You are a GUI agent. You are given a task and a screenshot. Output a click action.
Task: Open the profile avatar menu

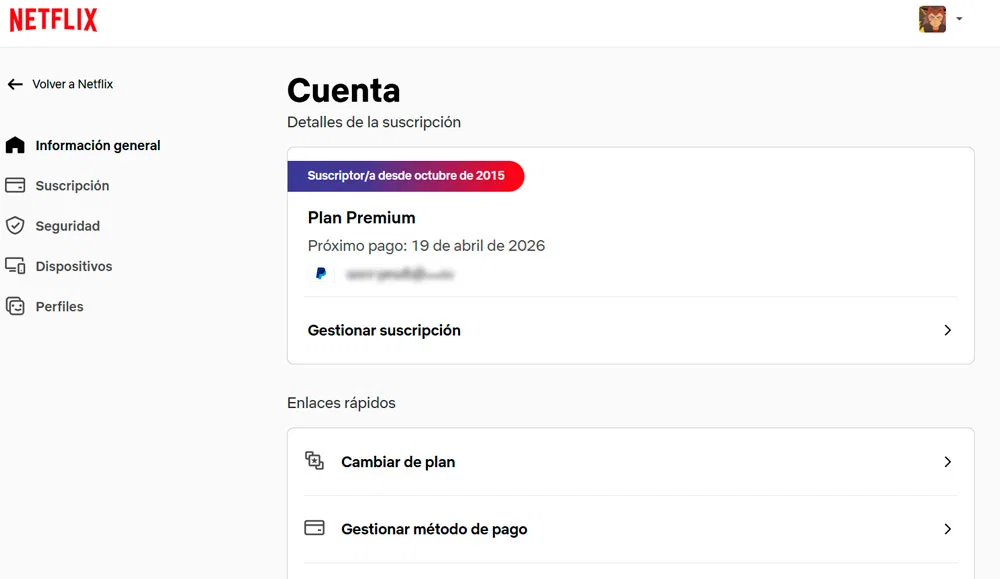tap(932, 19)
